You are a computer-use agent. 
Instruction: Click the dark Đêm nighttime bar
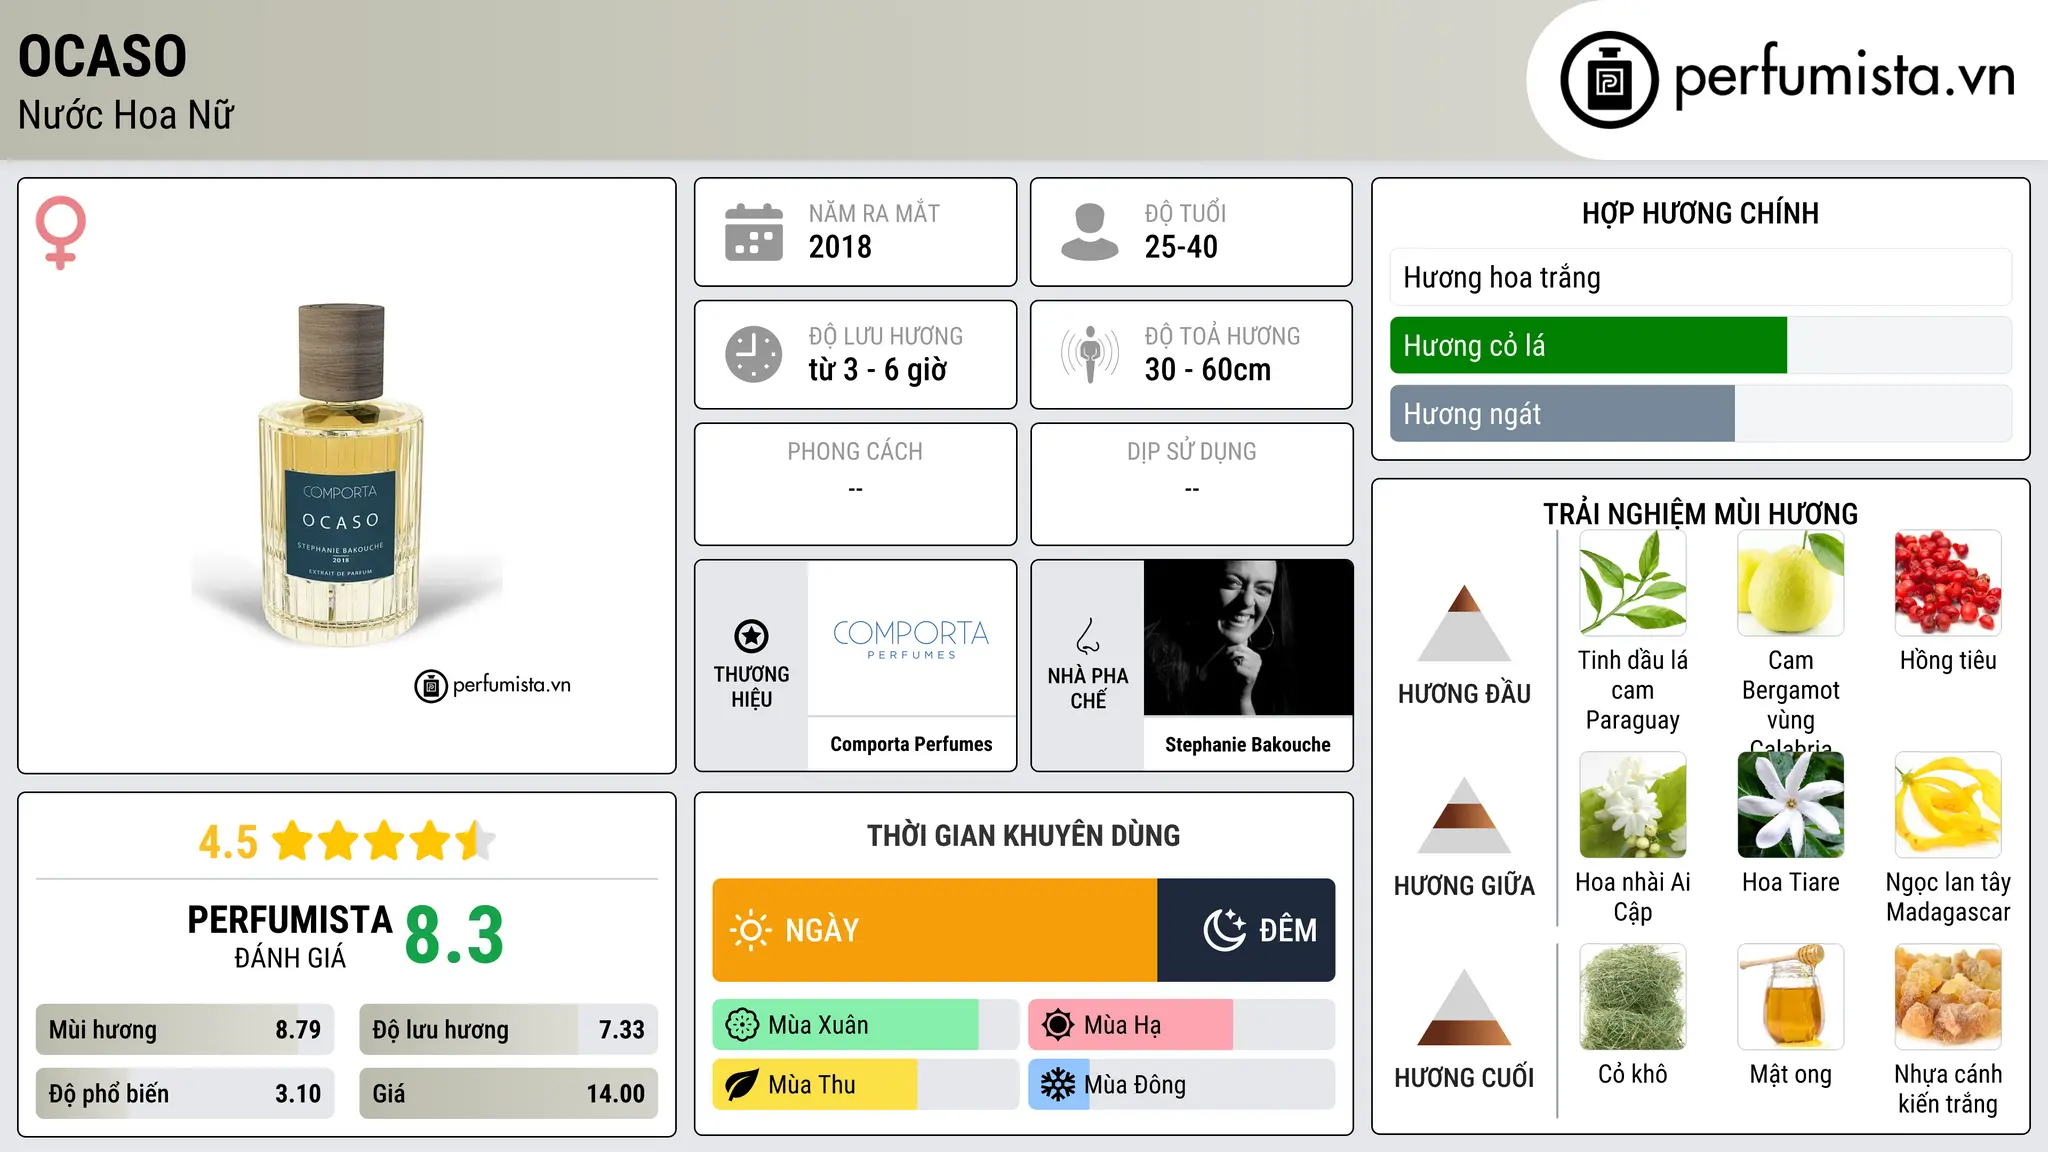(1246, 930)
